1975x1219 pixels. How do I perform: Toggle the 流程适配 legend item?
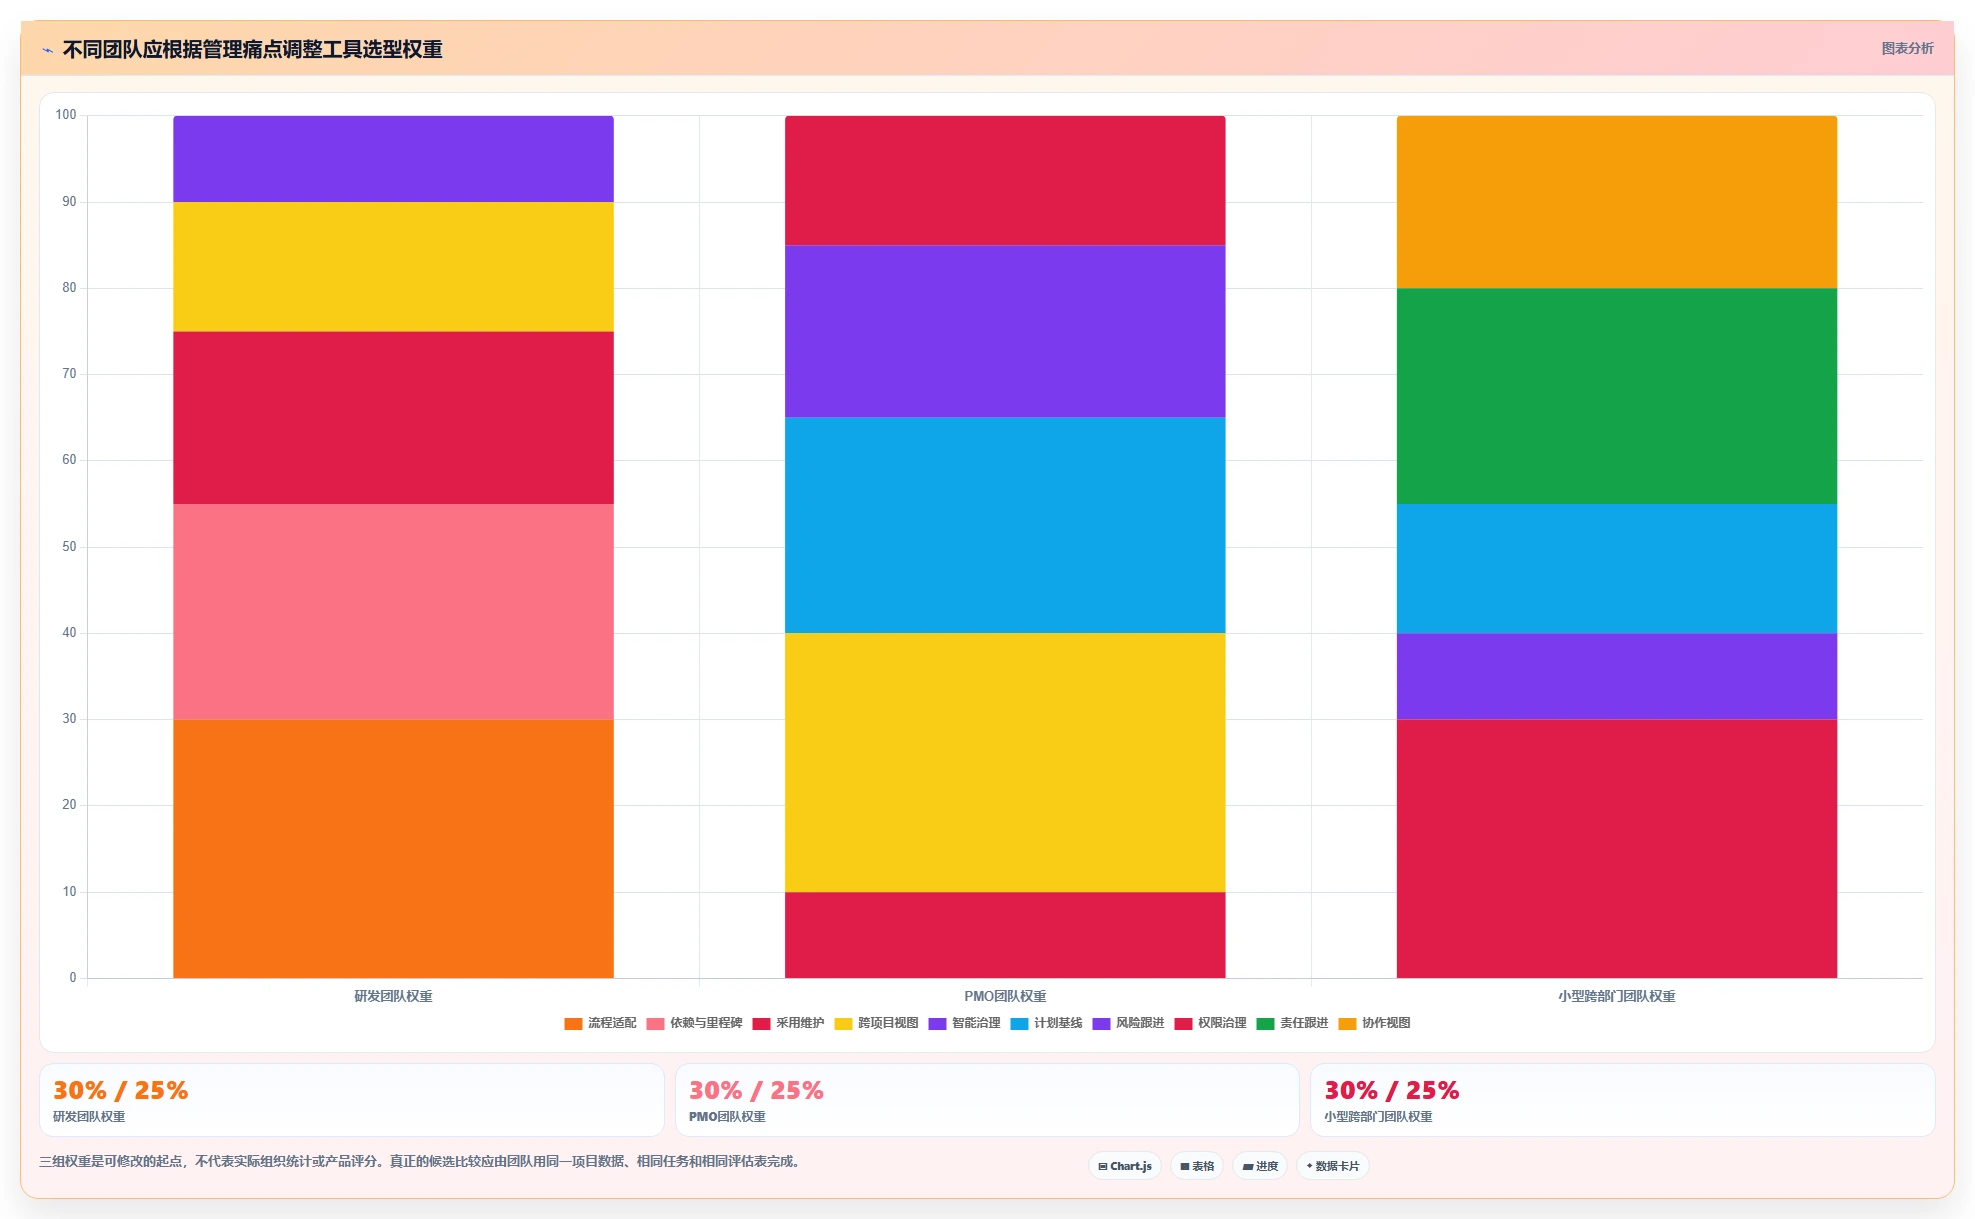coord(600,1023)
